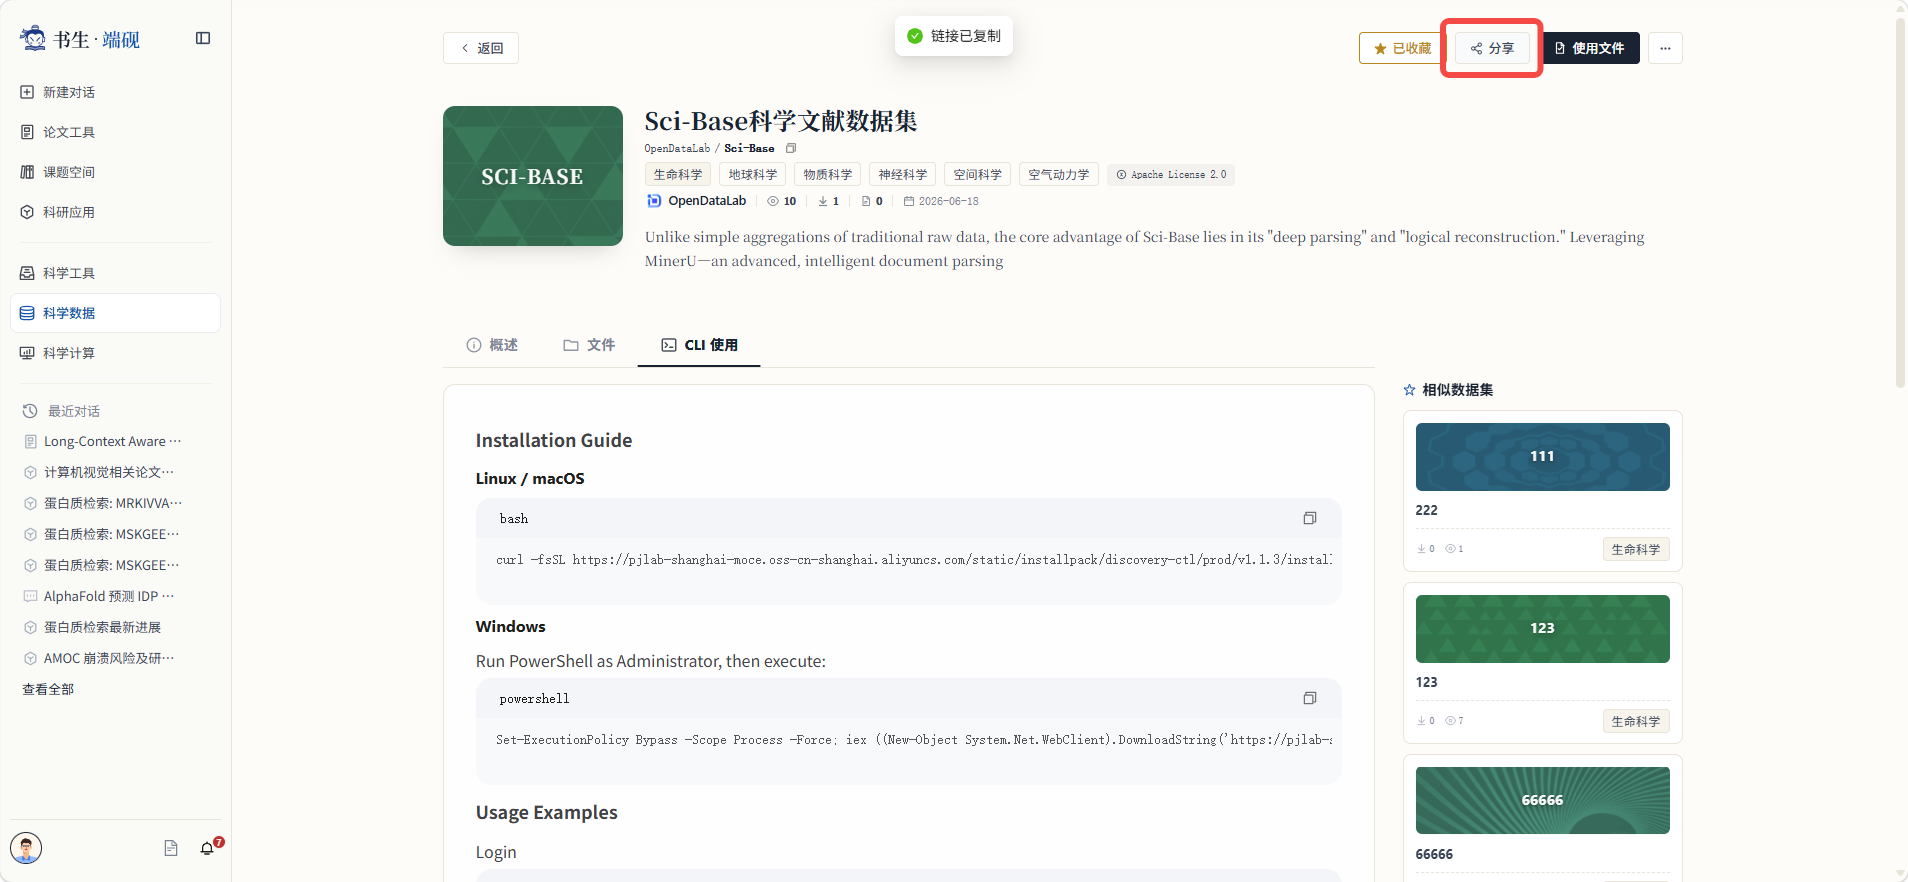Click the Sci-Base科学文献数据集 title
1908x882 pixels.
pos(781,121)
